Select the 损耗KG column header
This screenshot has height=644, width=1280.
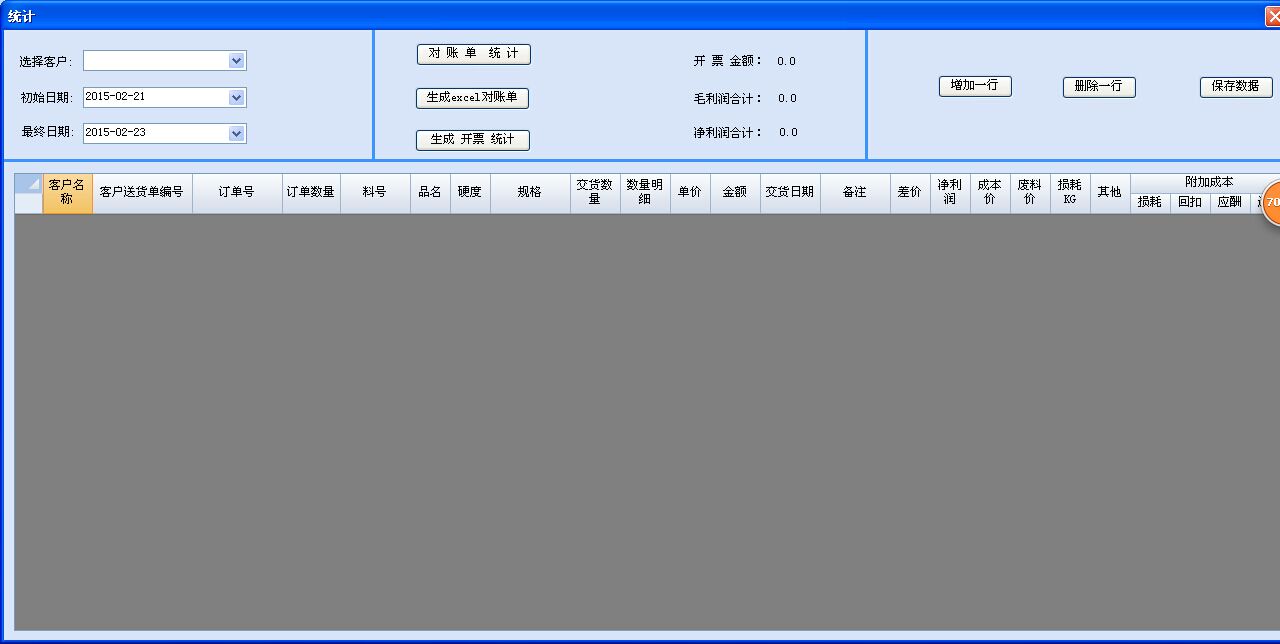tap(1070, 192)
